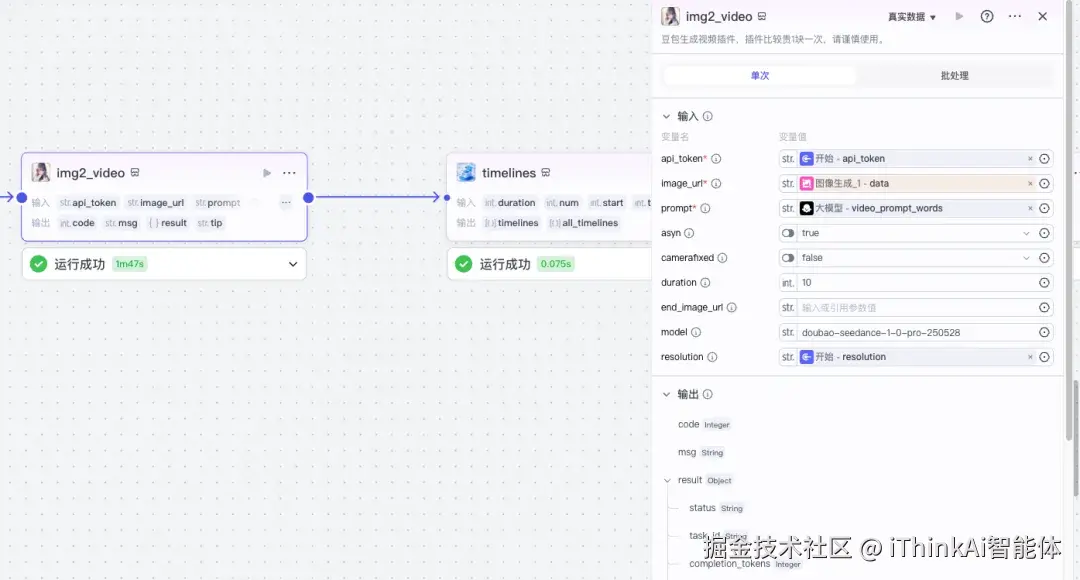The width and height of the screenshot is (1080, 580).
Task: Show info for prompt parameter
Action: click(705, 209)
